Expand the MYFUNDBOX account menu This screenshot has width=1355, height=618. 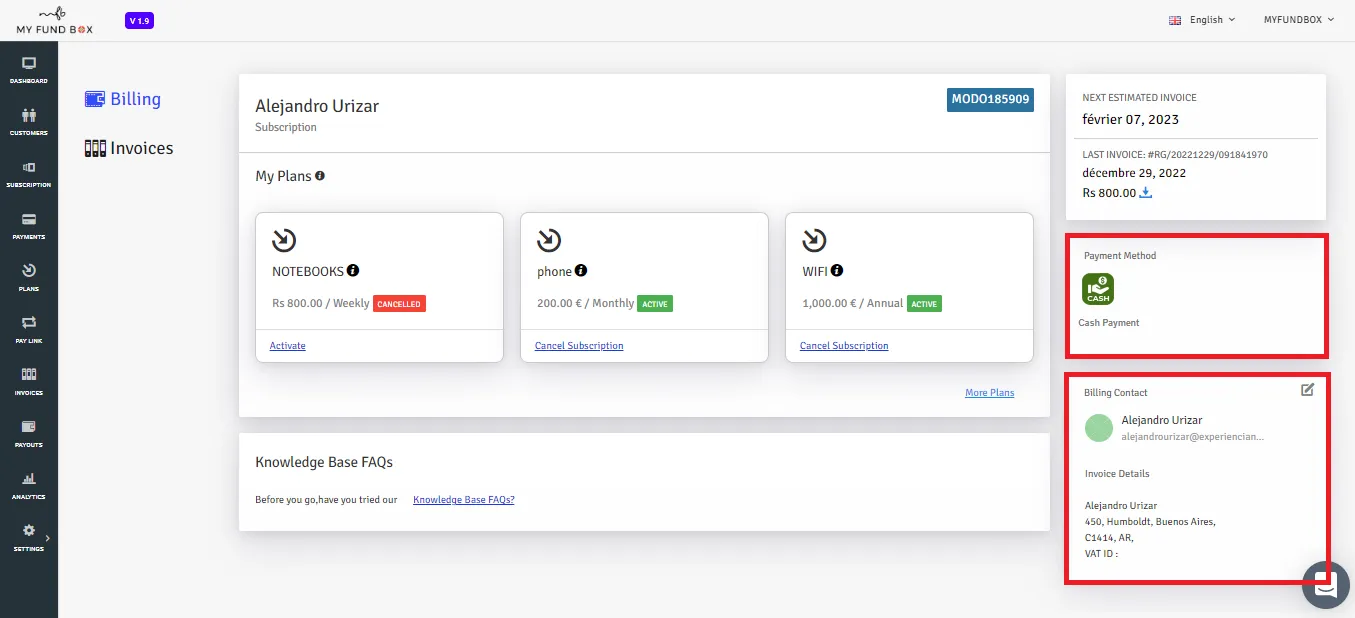pos(1300,20)
